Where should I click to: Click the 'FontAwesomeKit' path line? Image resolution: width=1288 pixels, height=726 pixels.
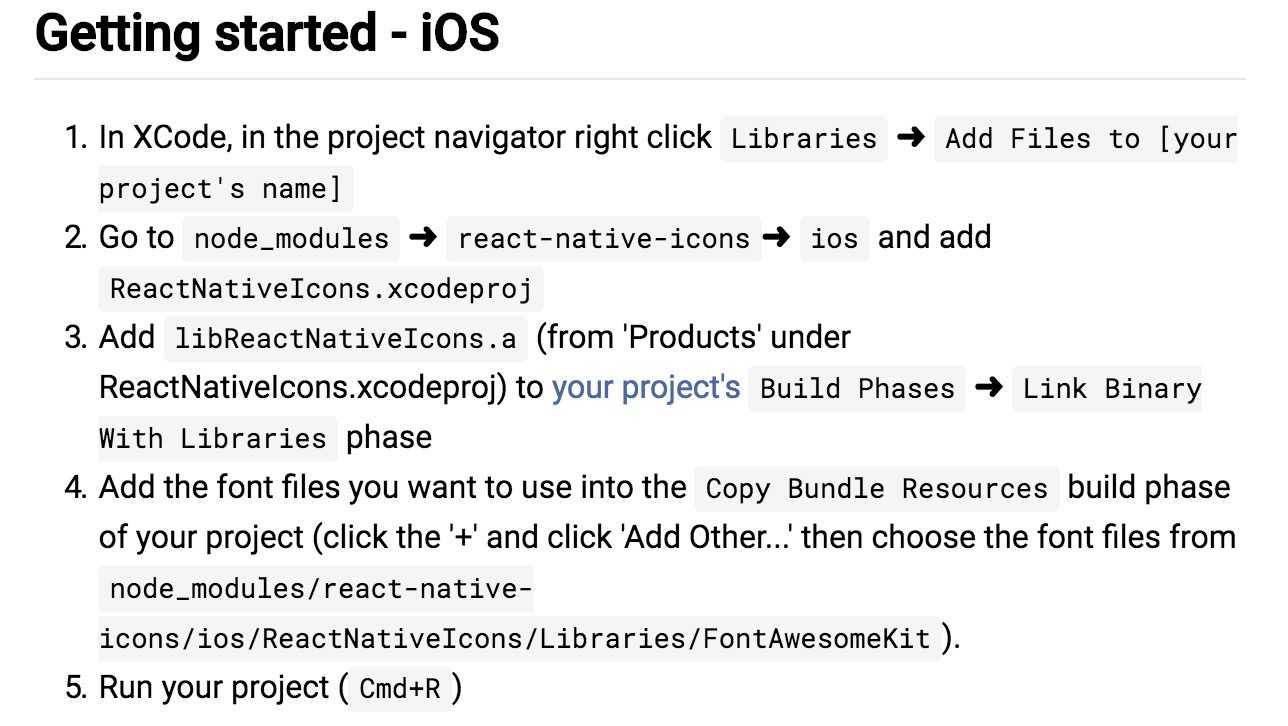520,638
